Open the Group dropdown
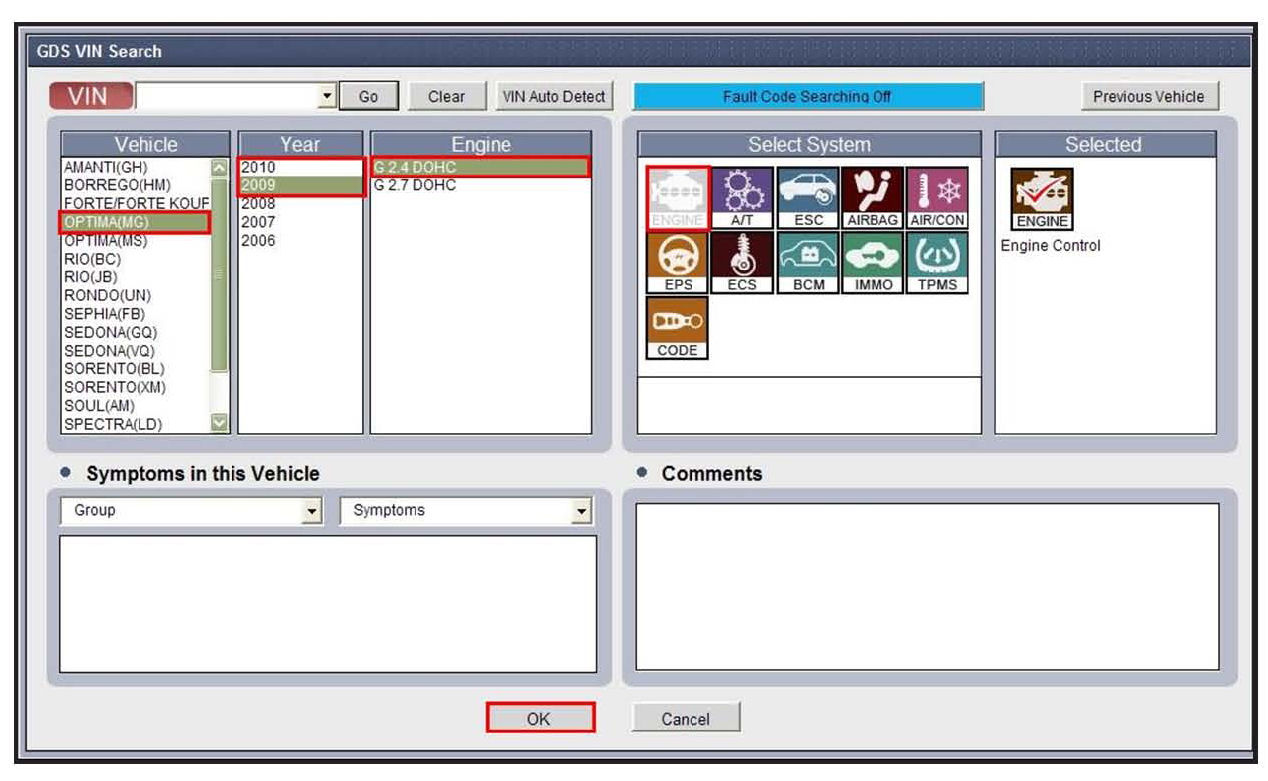Image resolution: width=1268 pixels, height=781 pixels. 312,511
